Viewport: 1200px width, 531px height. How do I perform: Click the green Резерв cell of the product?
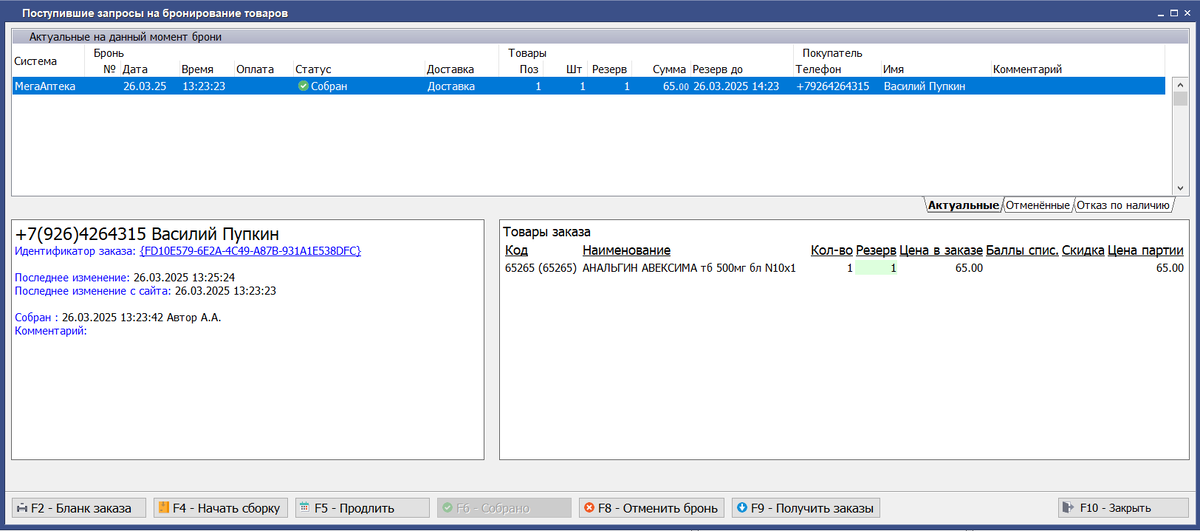point(877,268)
